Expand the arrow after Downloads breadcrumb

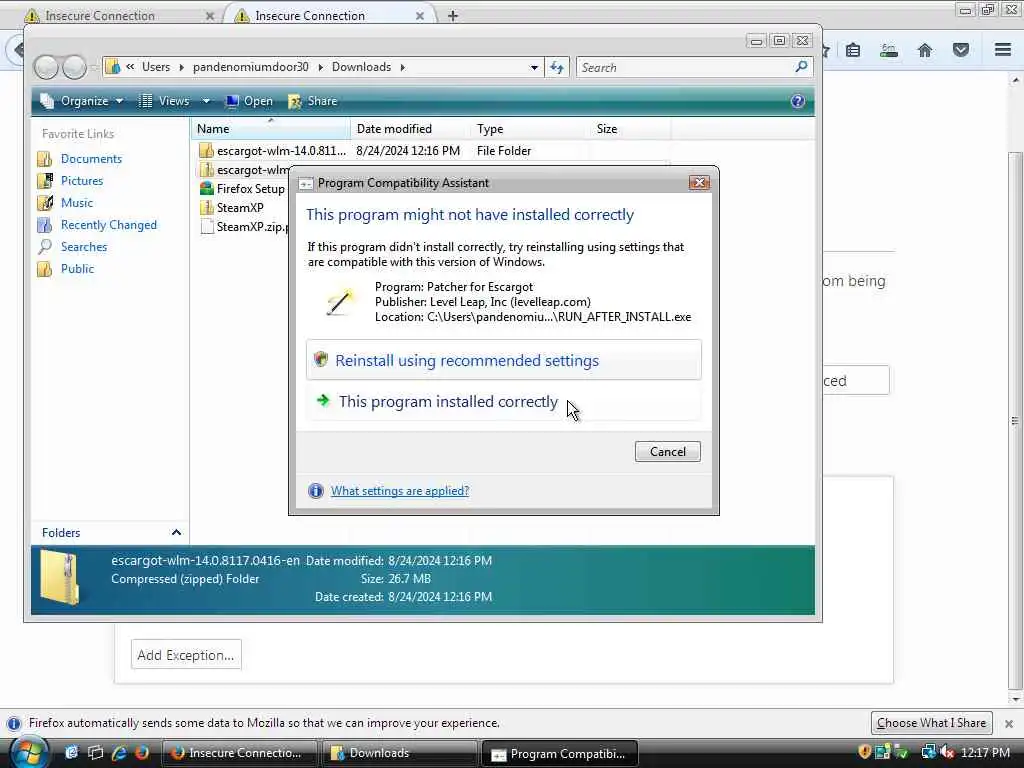point(402,67)
